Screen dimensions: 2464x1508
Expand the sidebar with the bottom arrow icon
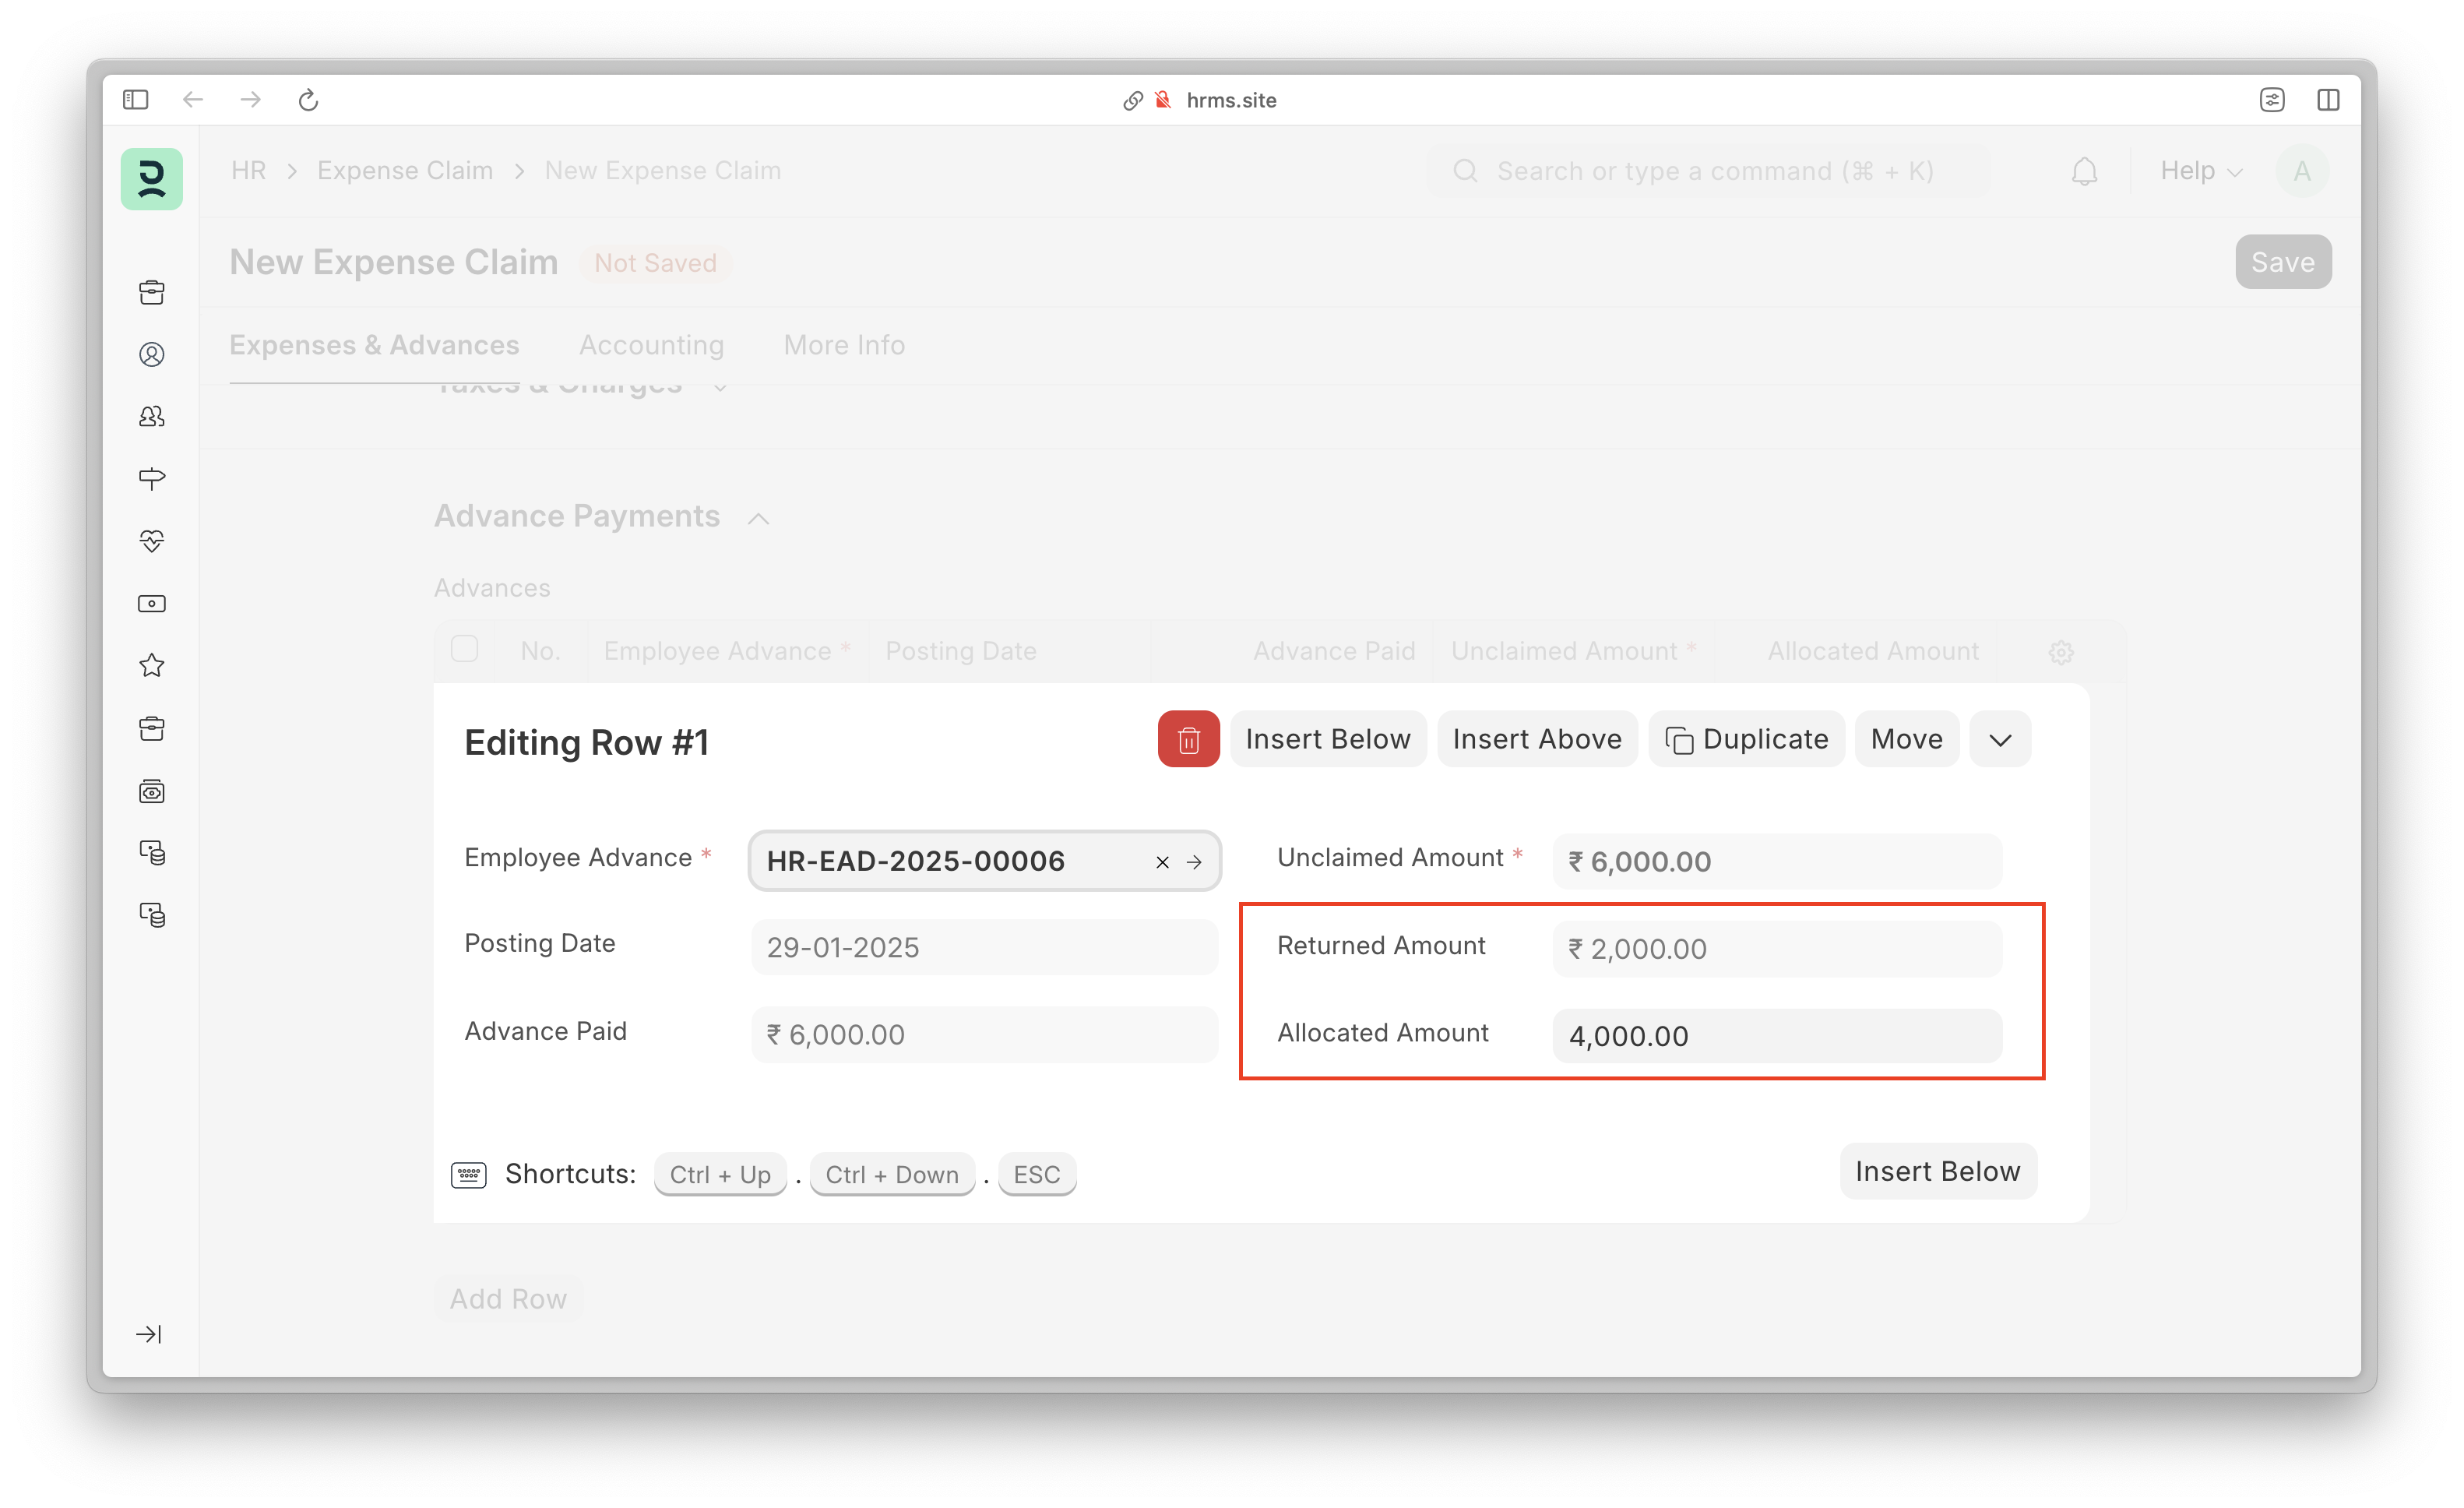tap(149, 1334)
